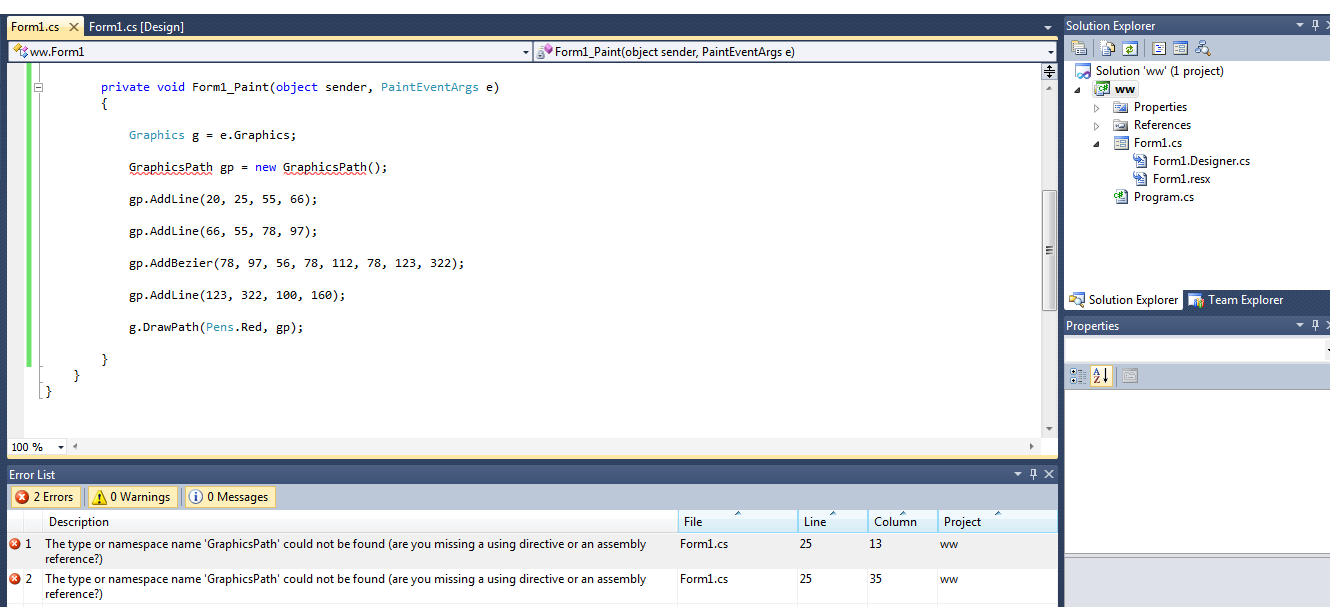Click the View Code icon in Solution Explorer

pyautogui.click(x=1159, y=48)
